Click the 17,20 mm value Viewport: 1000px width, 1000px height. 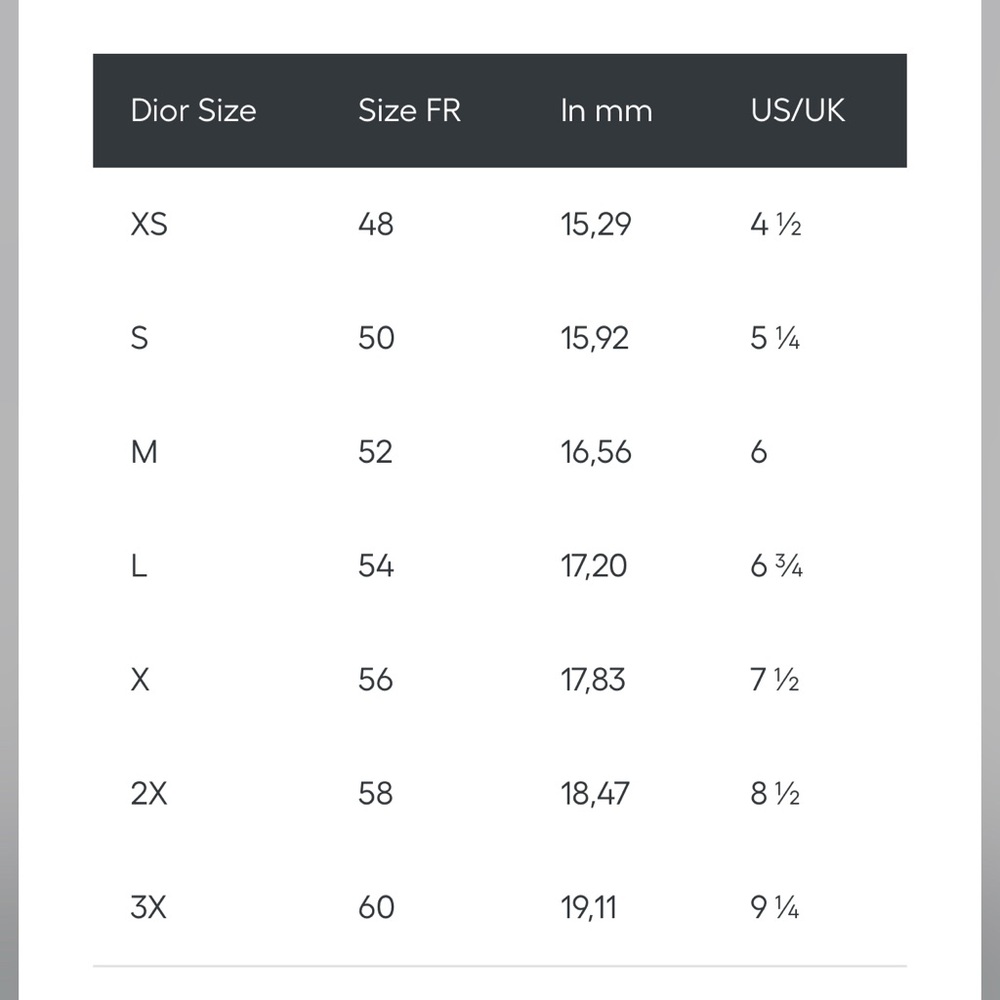pyautogui.click(x=594, y=566)
